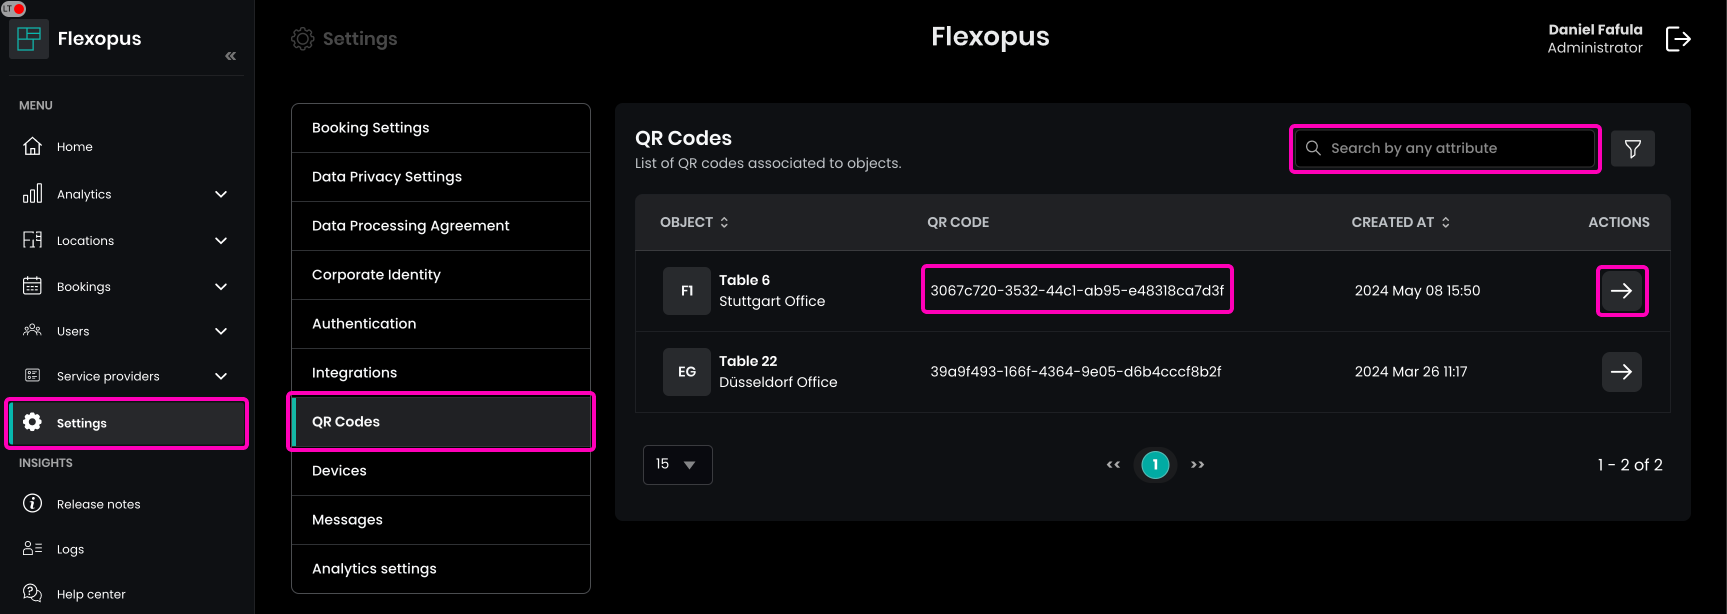This screenshot has width=1727, height=614.
Task: Select the Integrations settings item
Action: coord(440,373)
